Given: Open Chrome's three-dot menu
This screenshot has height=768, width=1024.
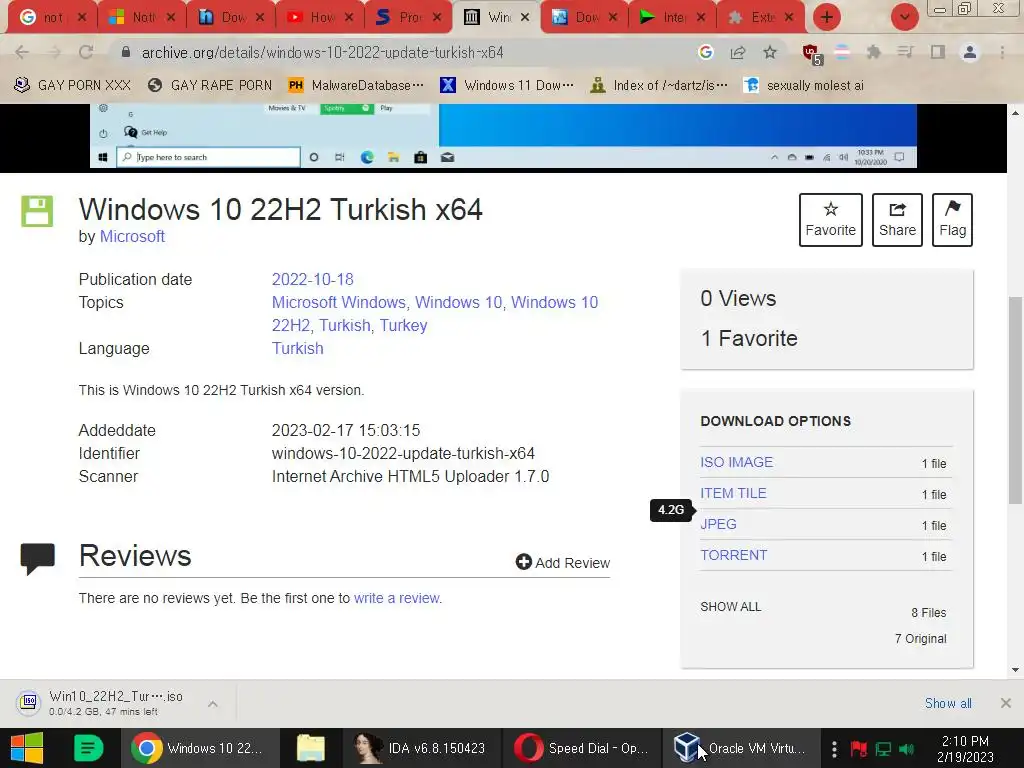Looking at the screenshot, I should tap(1002, 52).
